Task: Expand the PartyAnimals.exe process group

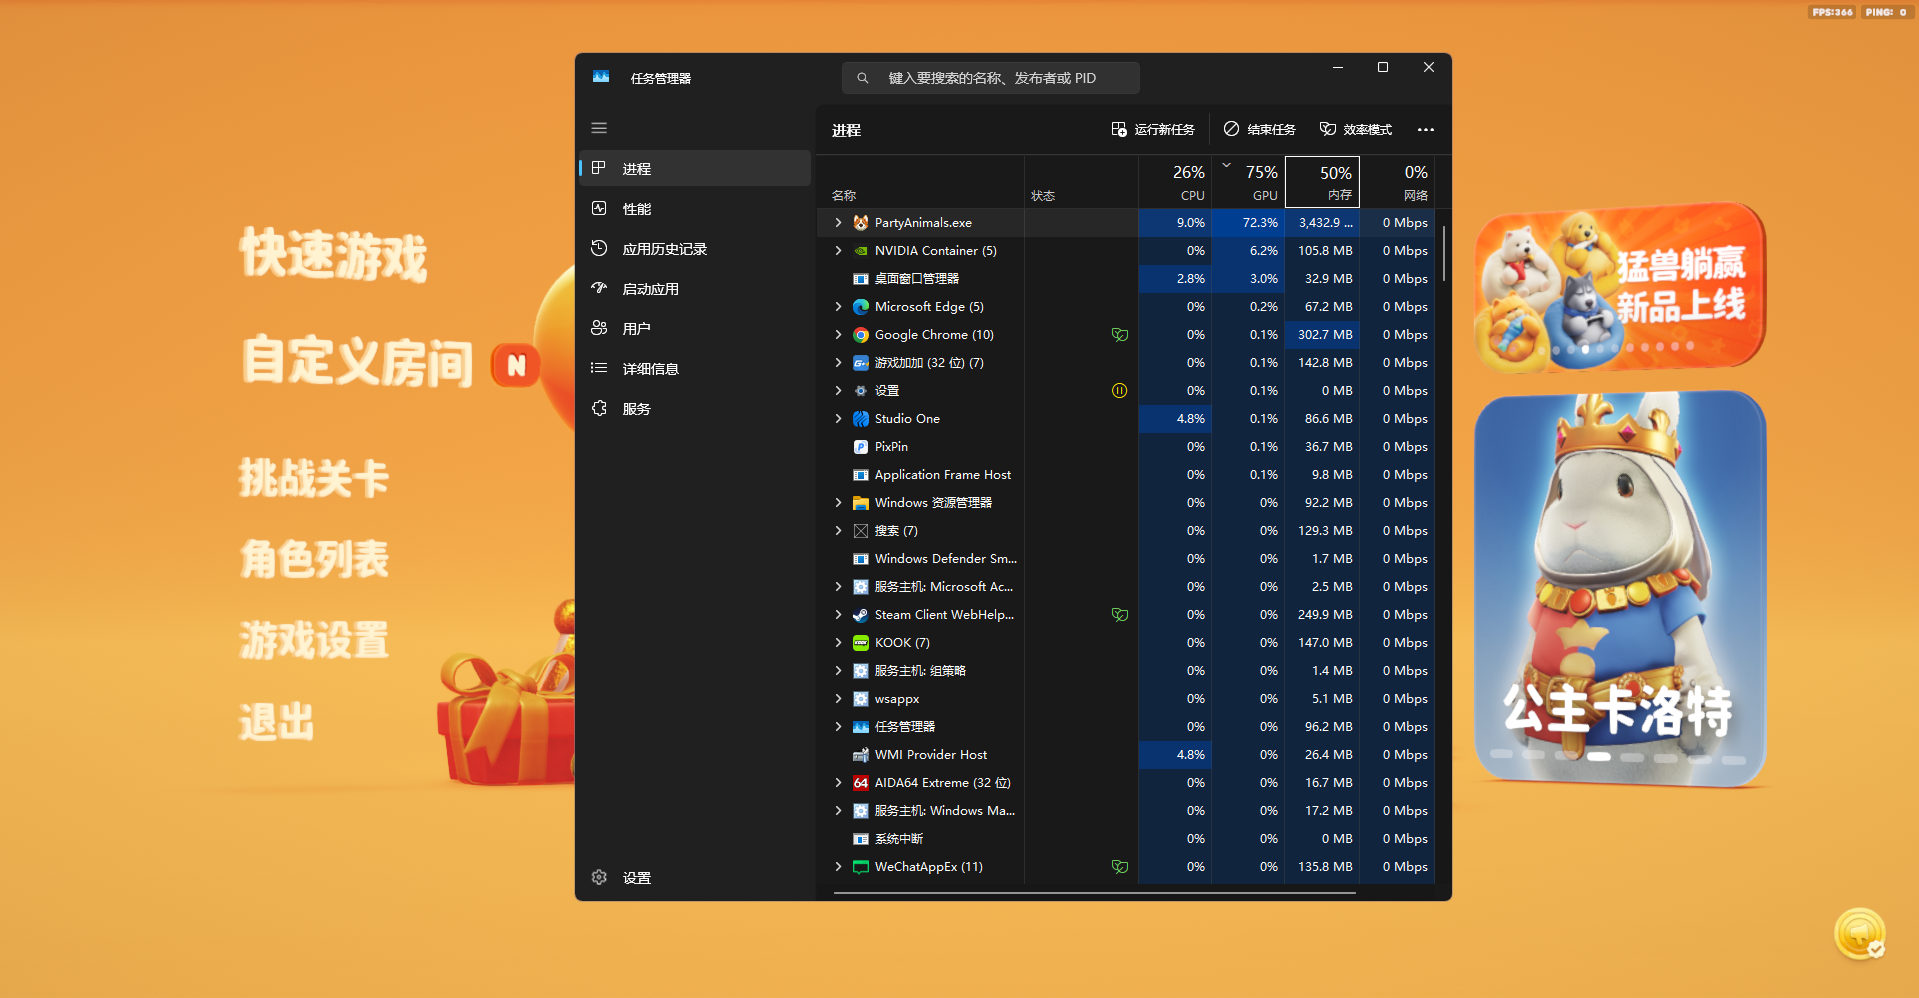Action: click(838, 223)
